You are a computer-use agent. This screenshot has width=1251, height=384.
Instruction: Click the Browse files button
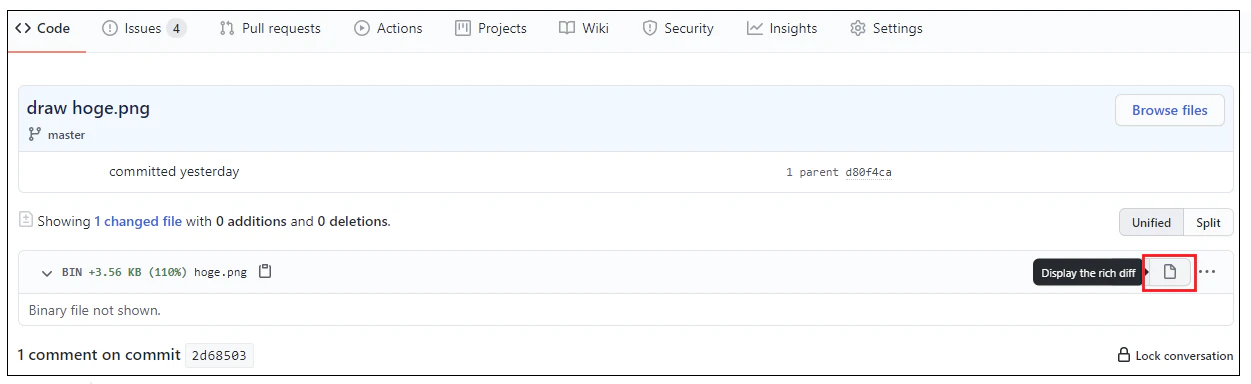(x=1170, y=110)
